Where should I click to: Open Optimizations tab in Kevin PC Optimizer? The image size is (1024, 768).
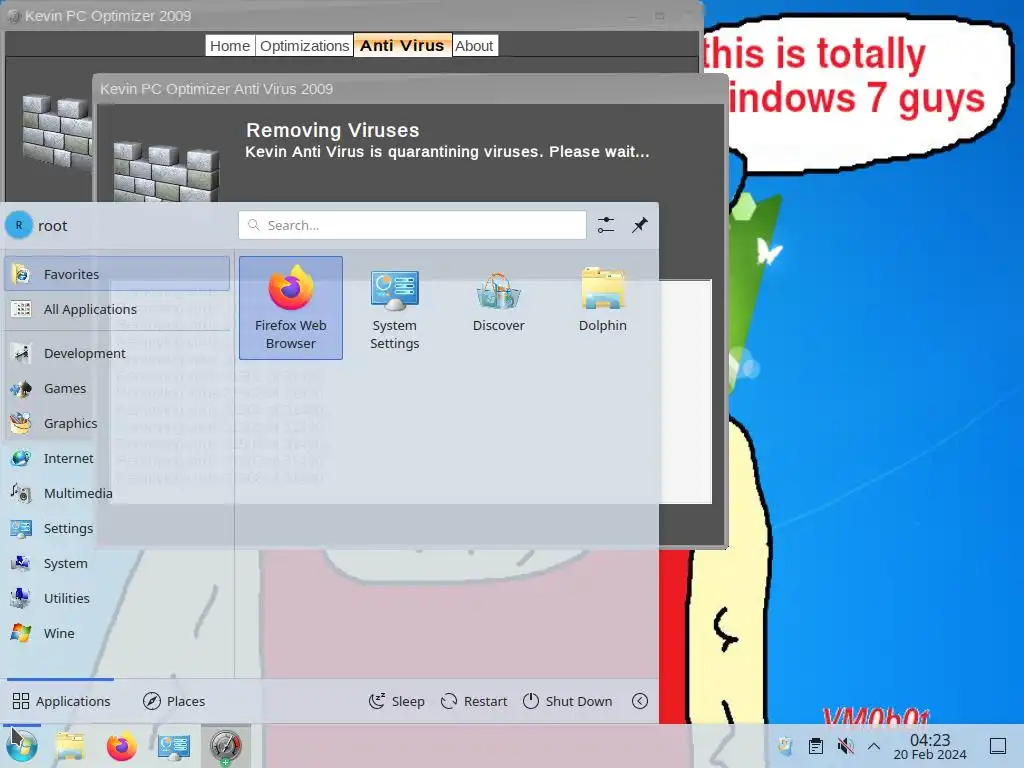click(x=304, y=46)
